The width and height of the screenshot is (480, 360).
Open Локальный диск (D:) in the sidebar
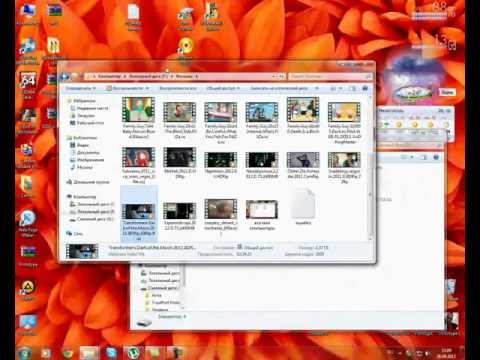point(92,212)
